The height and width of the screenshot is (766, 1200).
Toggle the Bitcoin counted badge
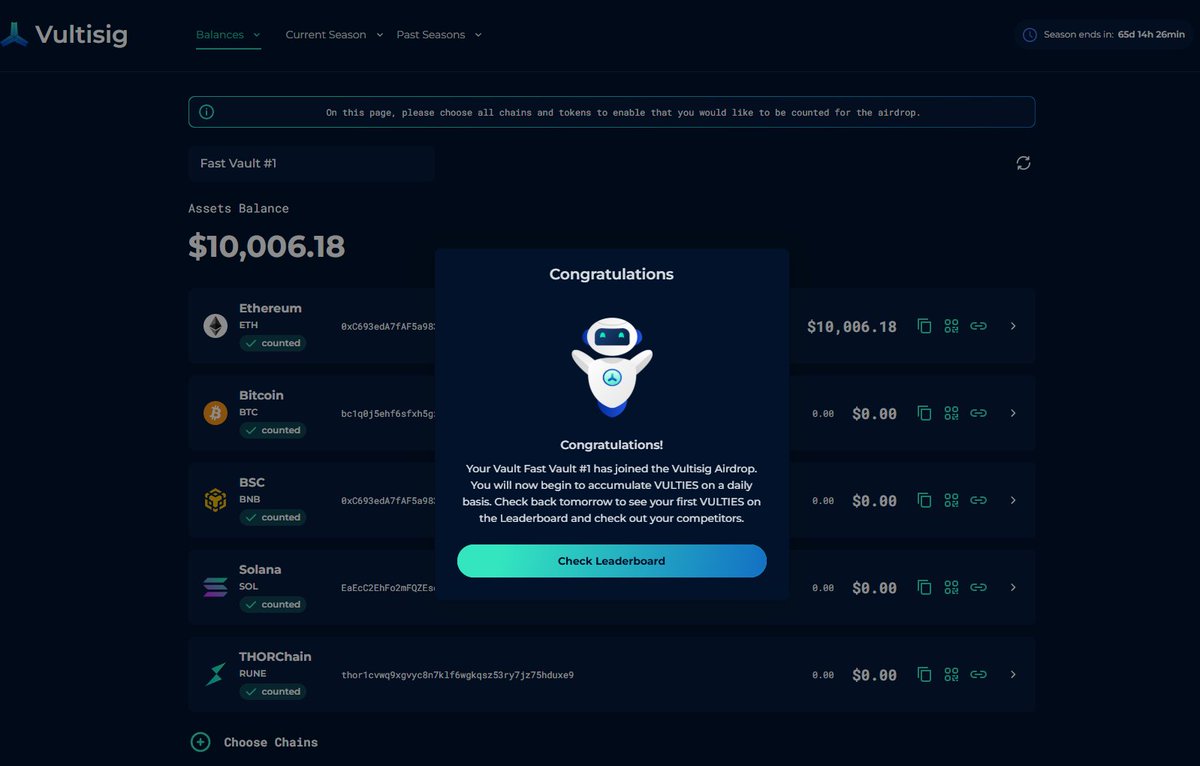(272, 430)
